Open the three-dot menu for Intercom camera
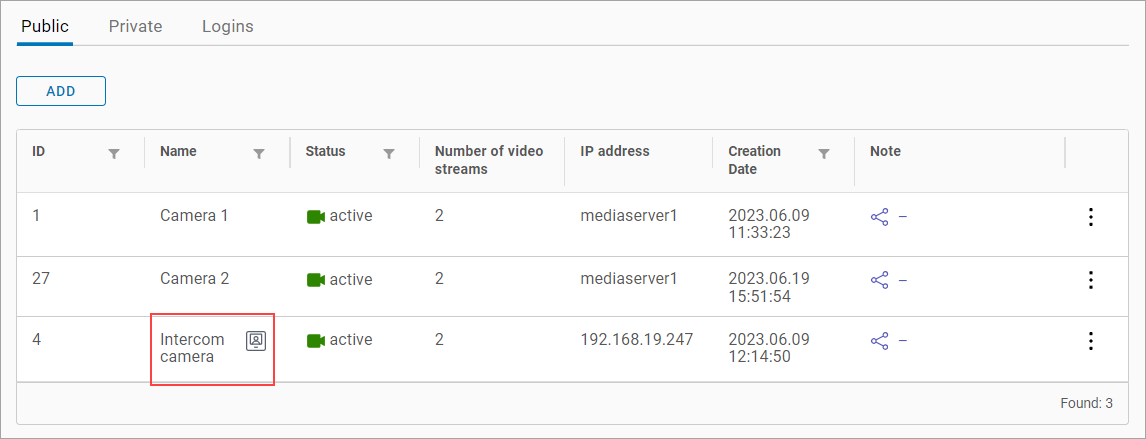The height and width of the screenshot is (439, 1146). 1091,341
